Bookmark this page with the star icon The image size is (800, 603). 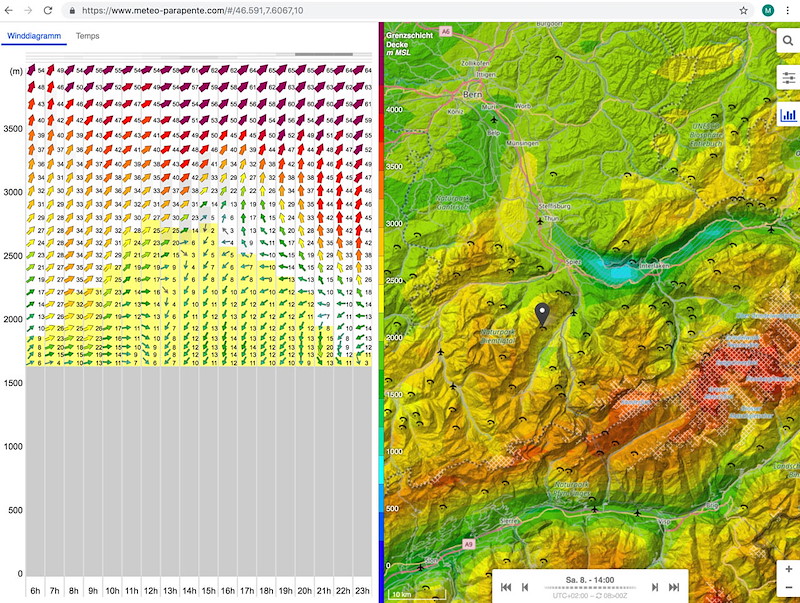[x=743, y=10]
